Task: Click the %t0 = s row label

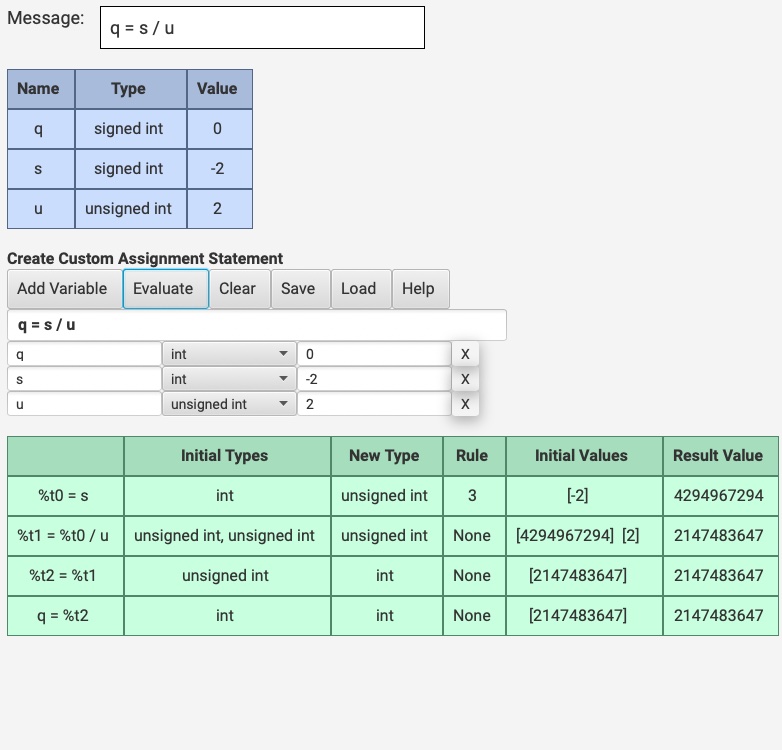Action: tap(65, 496)
